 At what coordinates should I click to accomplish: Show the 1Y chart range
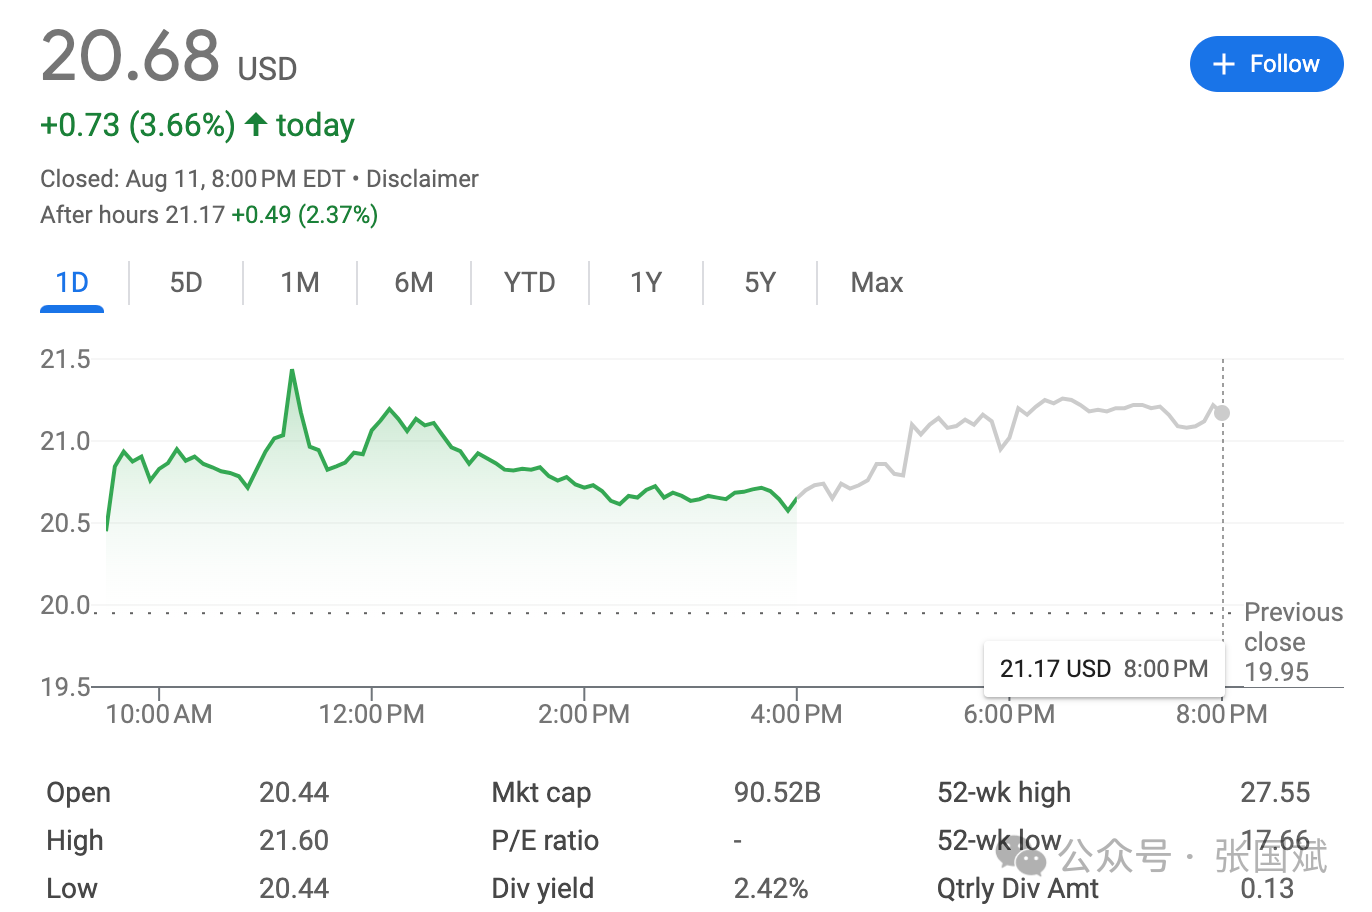pos(646,283)
